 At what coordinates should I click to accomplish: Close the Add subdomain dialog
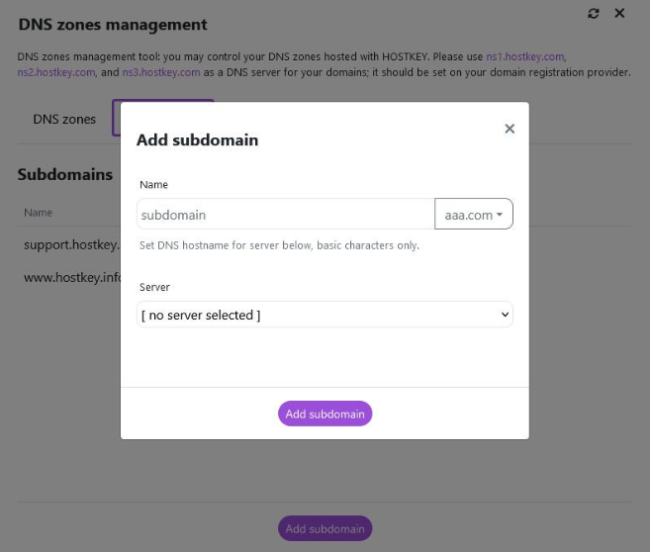point(509,128)
